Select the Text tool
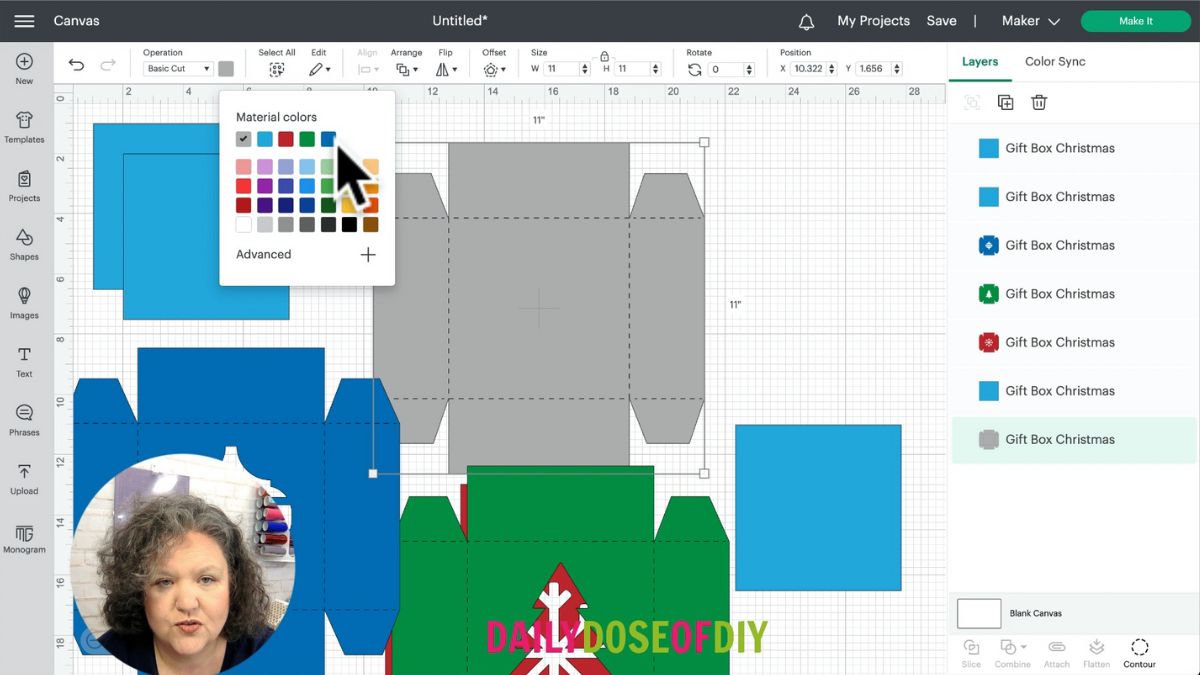The width and height of the screenshot is (1200, 675). coord(24,361)
